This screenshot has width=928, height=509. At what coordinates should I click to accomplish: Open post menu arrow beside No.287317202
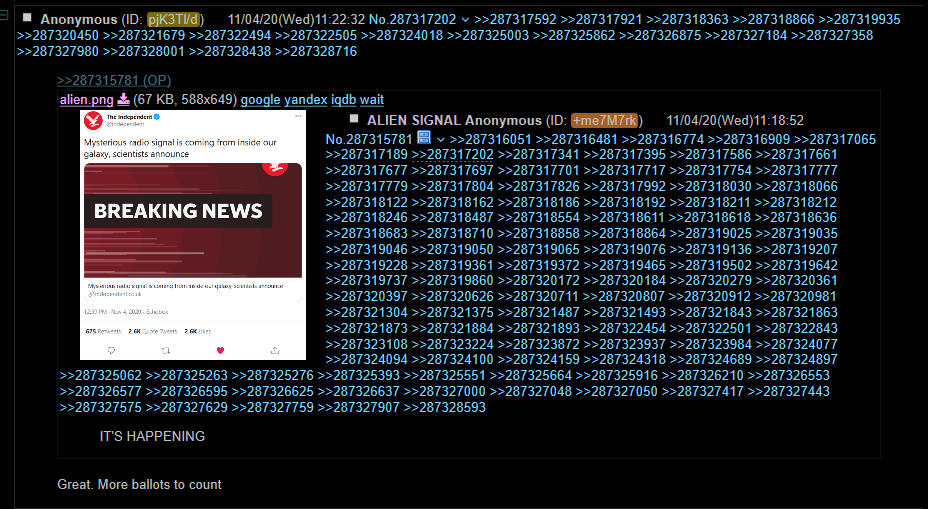point(465,20)
